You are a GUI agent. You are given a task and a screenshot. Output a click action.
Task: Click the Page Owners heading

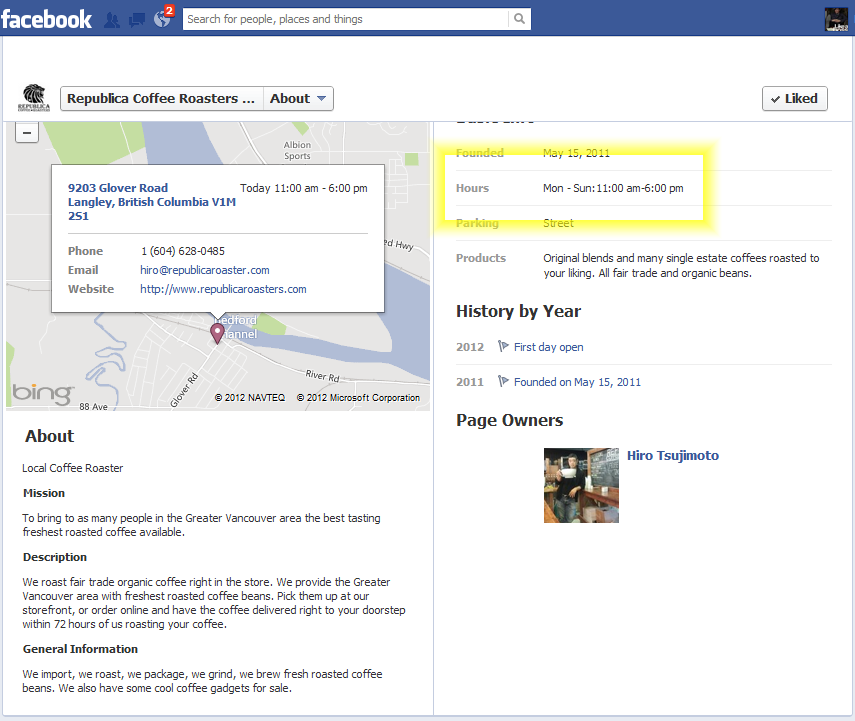point(510,420)
